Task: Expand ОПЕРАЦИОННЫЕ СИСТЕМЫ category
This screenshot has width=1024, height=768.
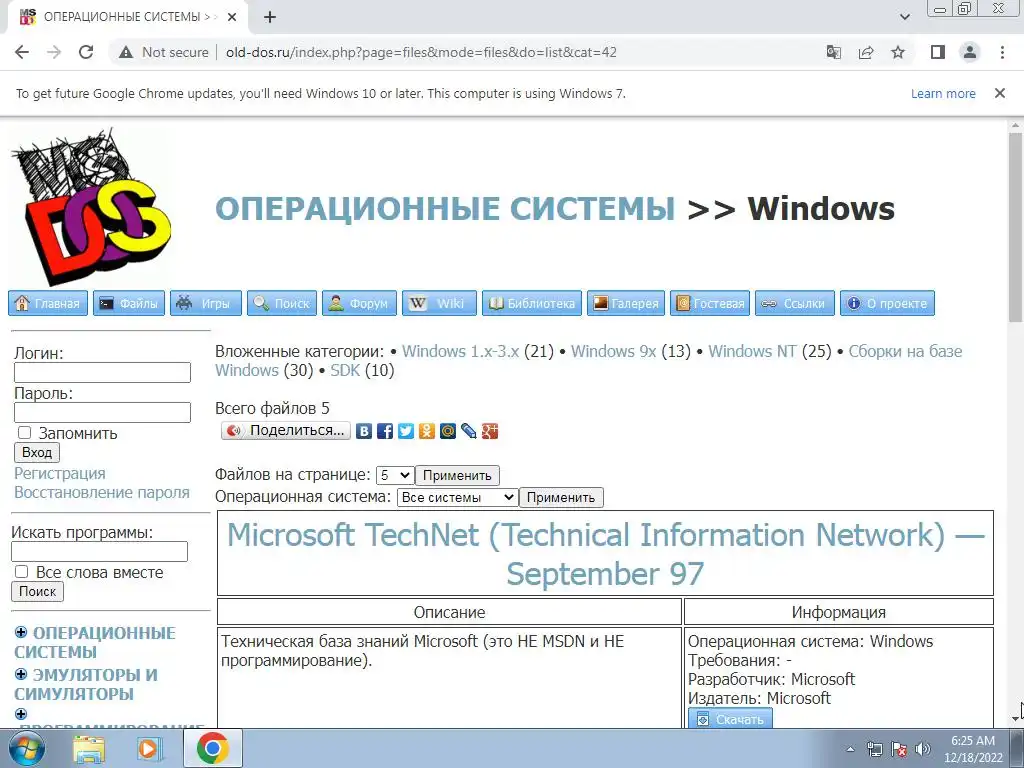Action: [21, 632]
